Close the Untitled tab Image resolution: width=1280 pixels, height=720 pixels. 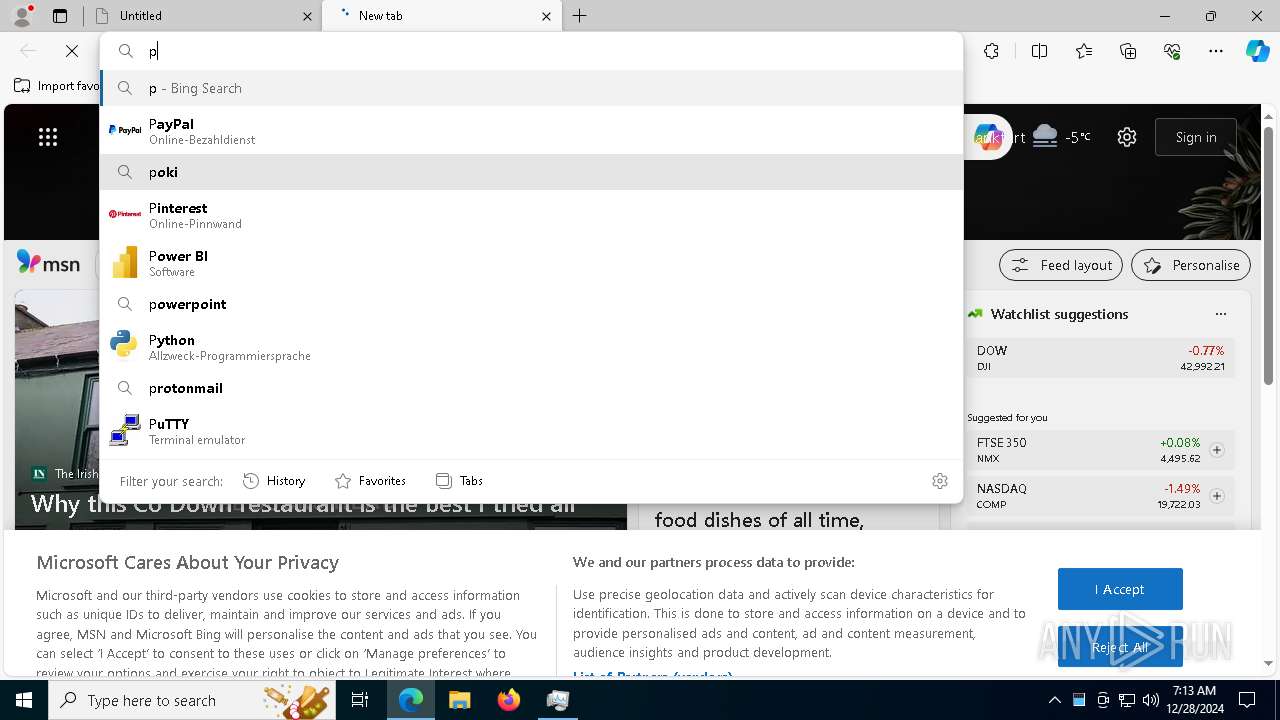click(x=307, y=16)
